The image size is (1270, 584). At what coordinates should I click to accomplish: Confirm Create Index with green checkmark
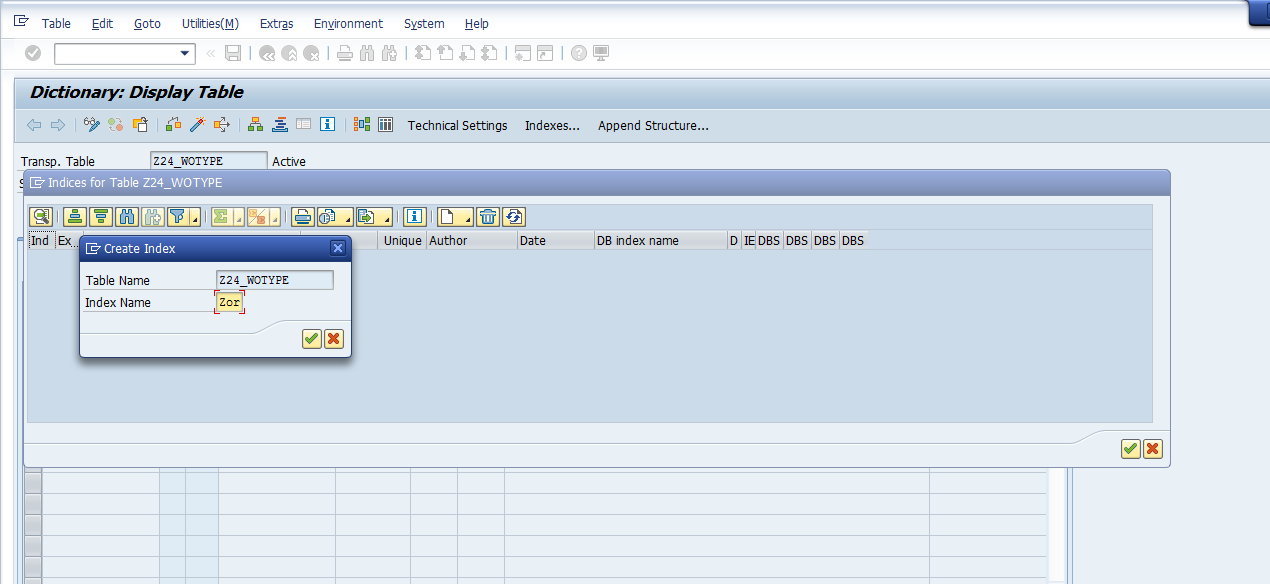312,339
